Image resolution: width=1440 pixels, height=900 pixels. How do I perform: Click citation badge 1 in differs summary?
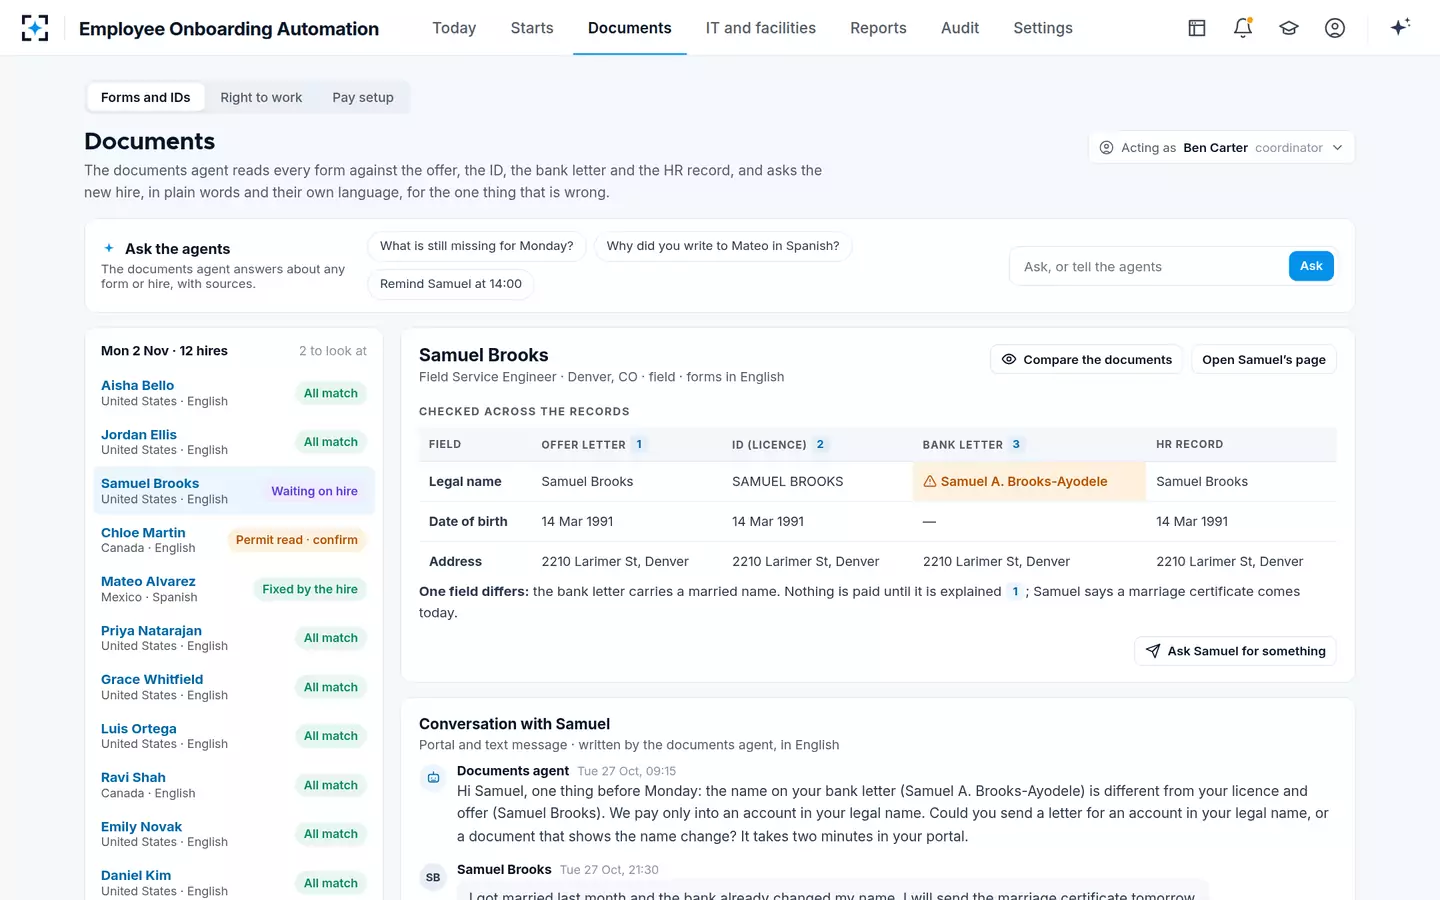coord(1015,591)
